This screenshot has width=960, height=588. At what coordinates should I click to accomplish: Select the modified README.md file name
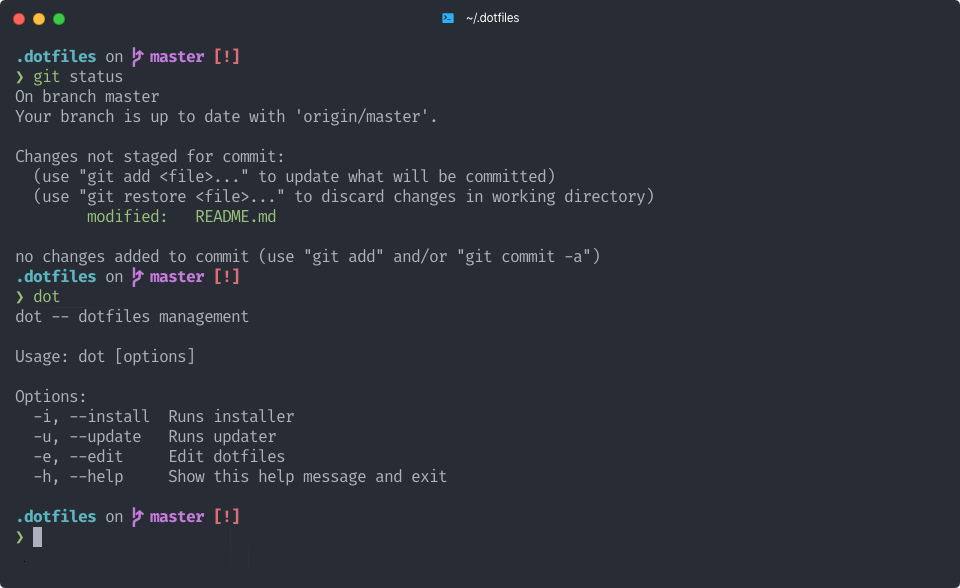click(x=235, y=216)
